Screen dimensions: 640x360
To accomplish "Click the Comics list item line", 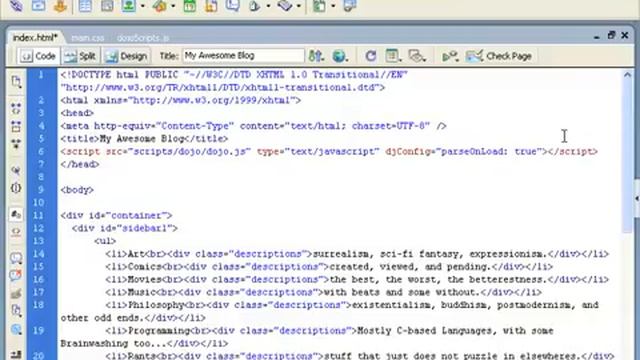I will click(329, 267).
